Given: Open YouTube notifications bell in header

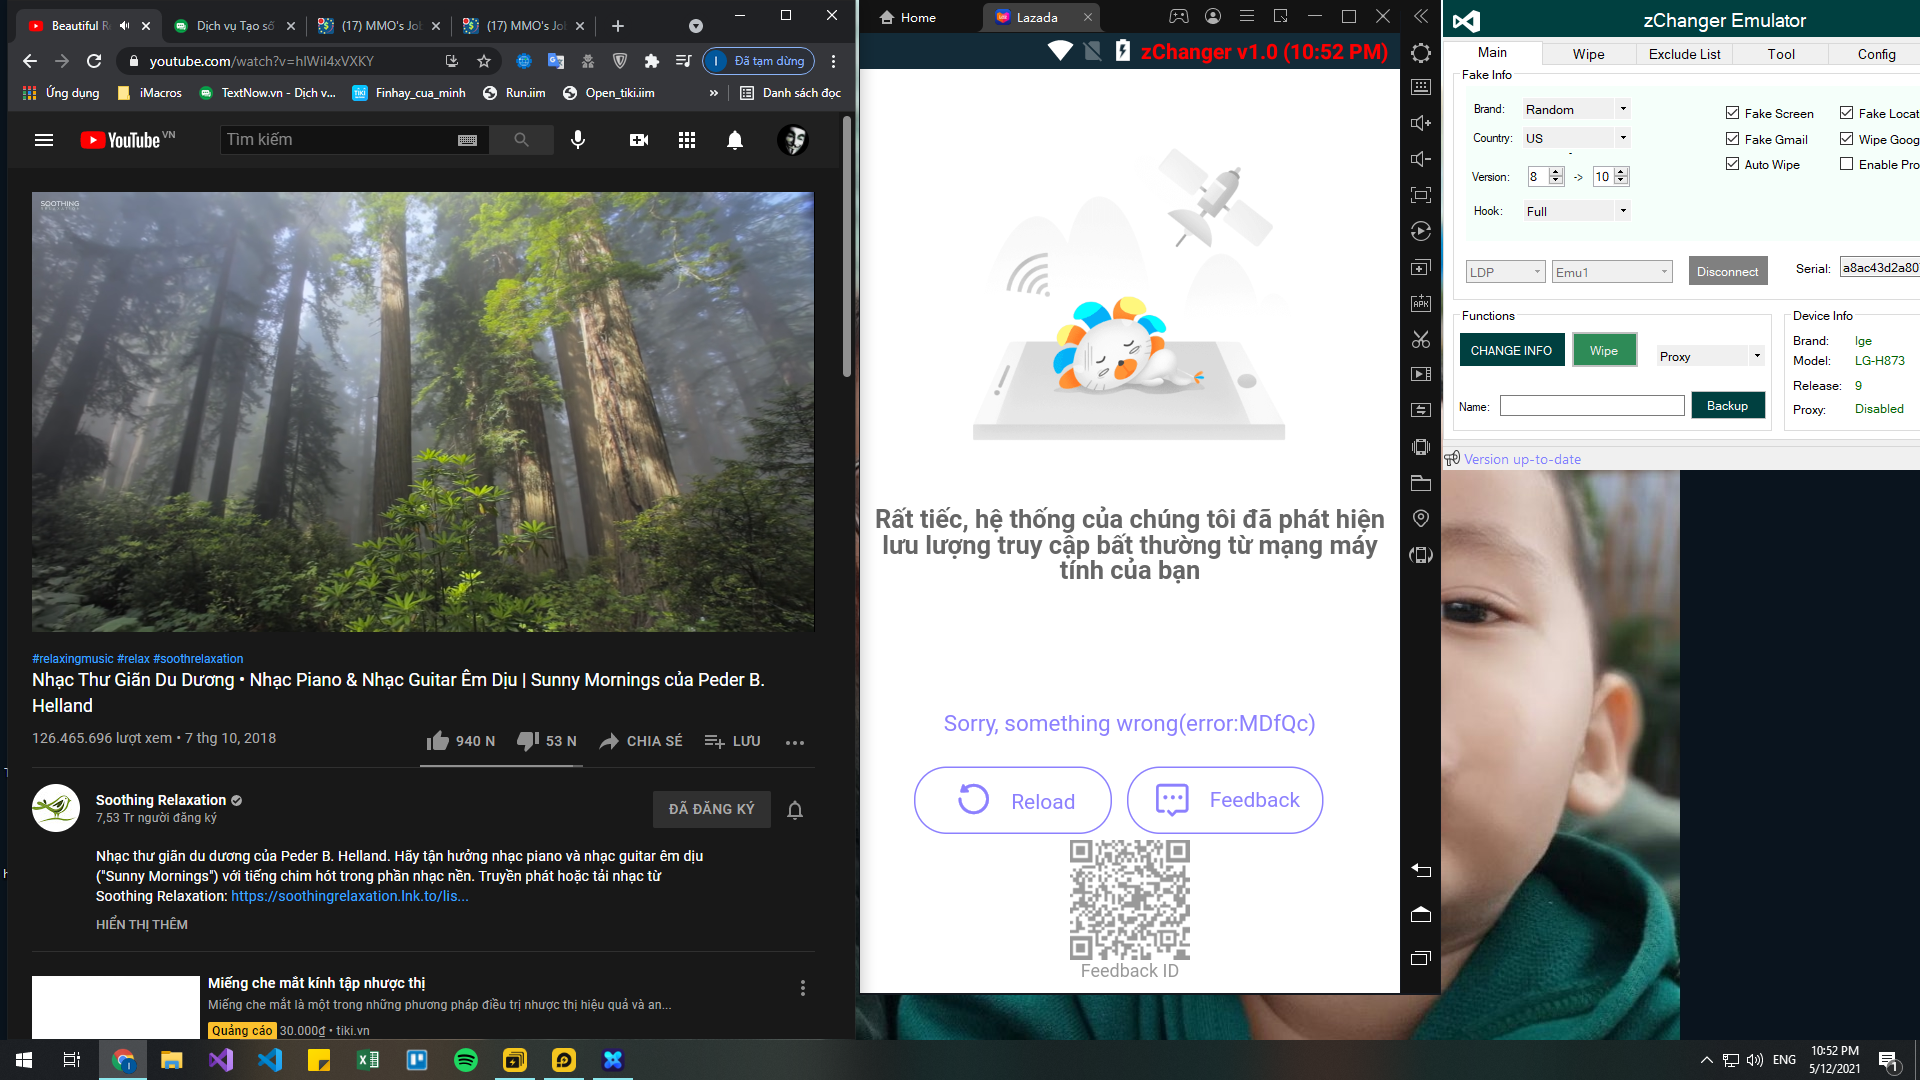Looking at the screenshot, I should click(735, 140).
